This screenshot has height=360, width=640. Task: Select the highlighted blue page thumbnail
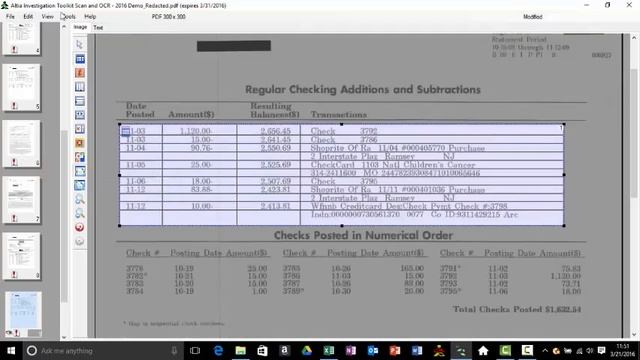pos(23,314)
